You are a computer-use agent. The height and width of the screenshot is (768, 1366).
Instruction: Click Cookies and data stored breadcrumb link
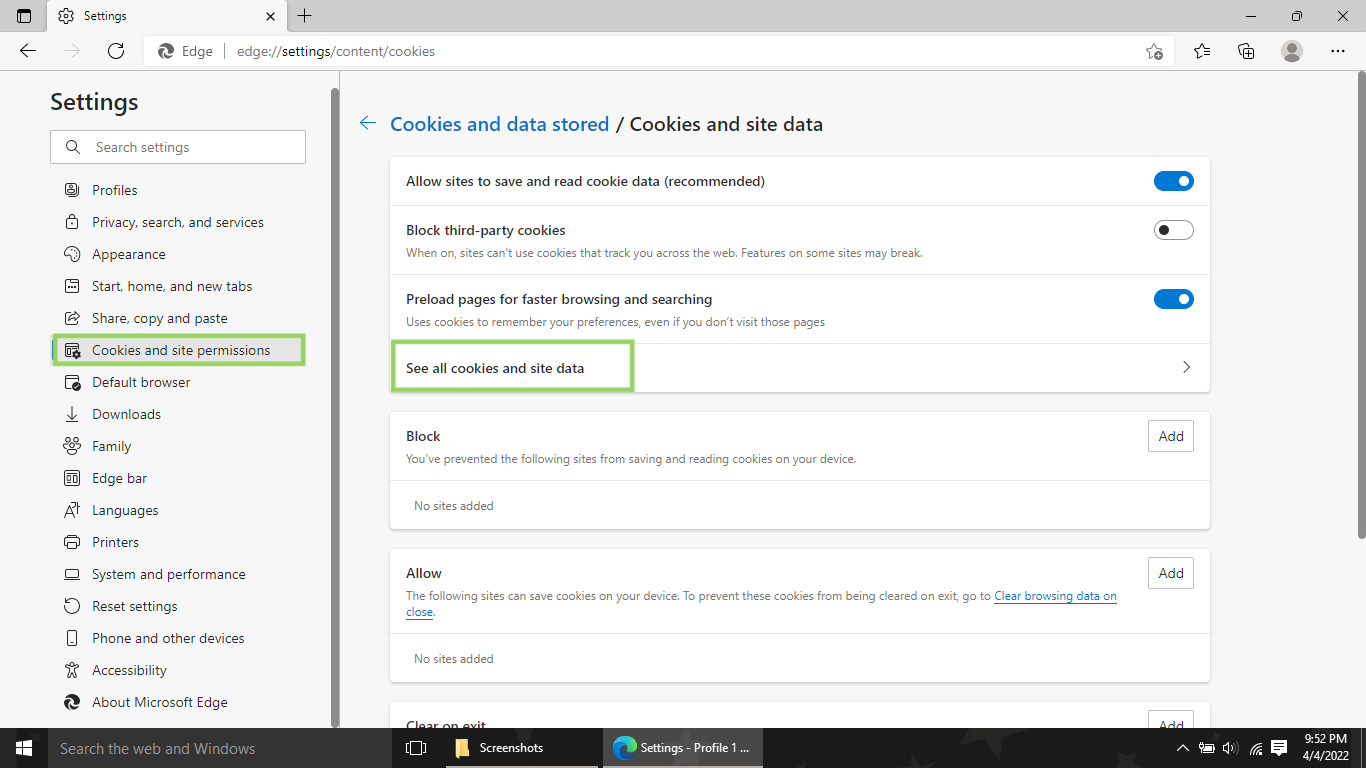coord(499,124)
